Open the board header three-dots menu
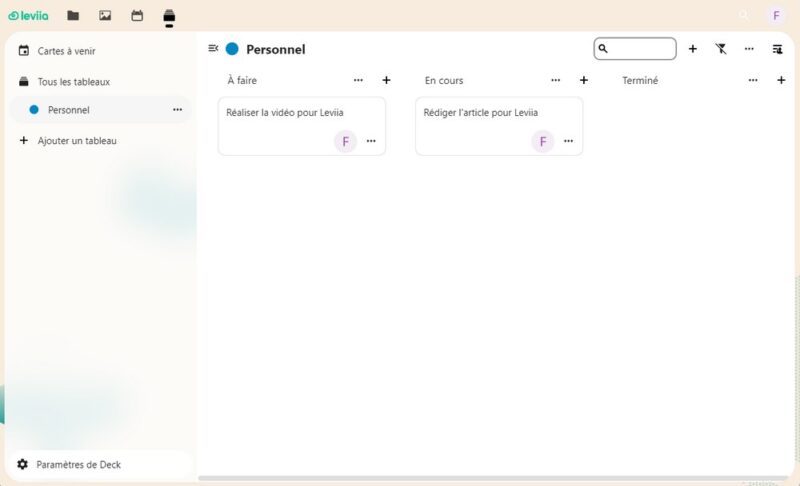 [x=749, y=49]
